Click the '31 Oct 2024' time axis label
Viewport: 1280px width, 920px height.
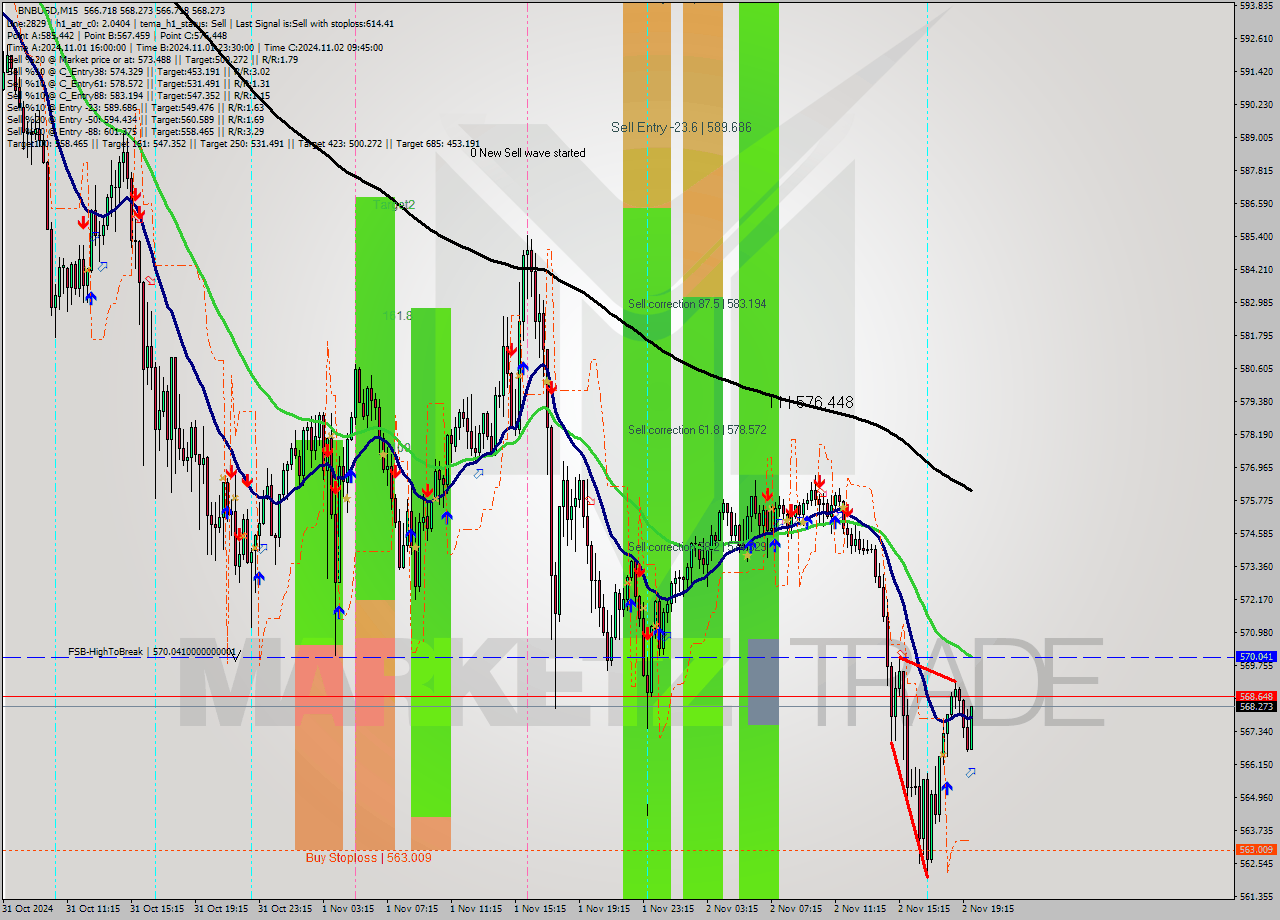coord(28,909)
